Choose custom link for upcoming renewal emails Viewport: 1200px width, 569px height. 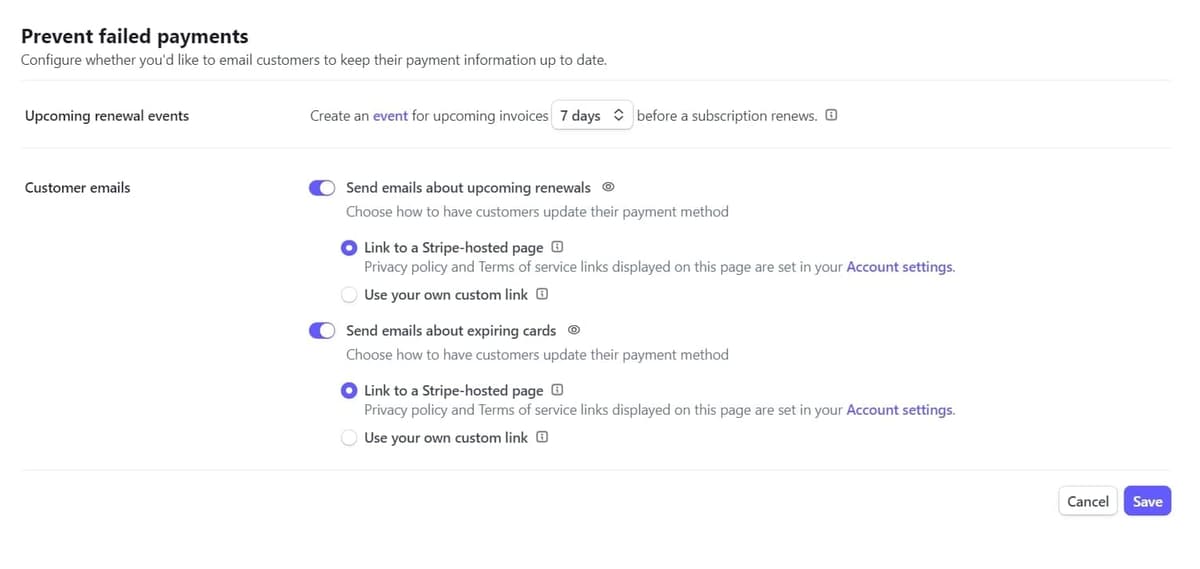coord(349,295)
